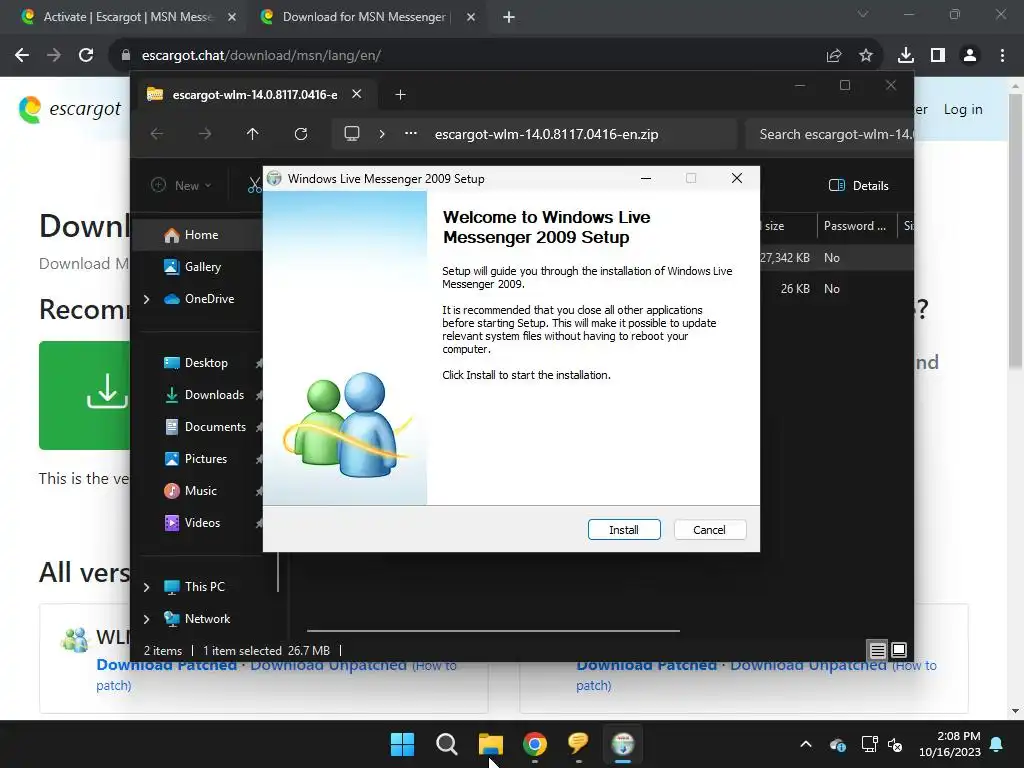Click Chrome back button

(22, 56)
